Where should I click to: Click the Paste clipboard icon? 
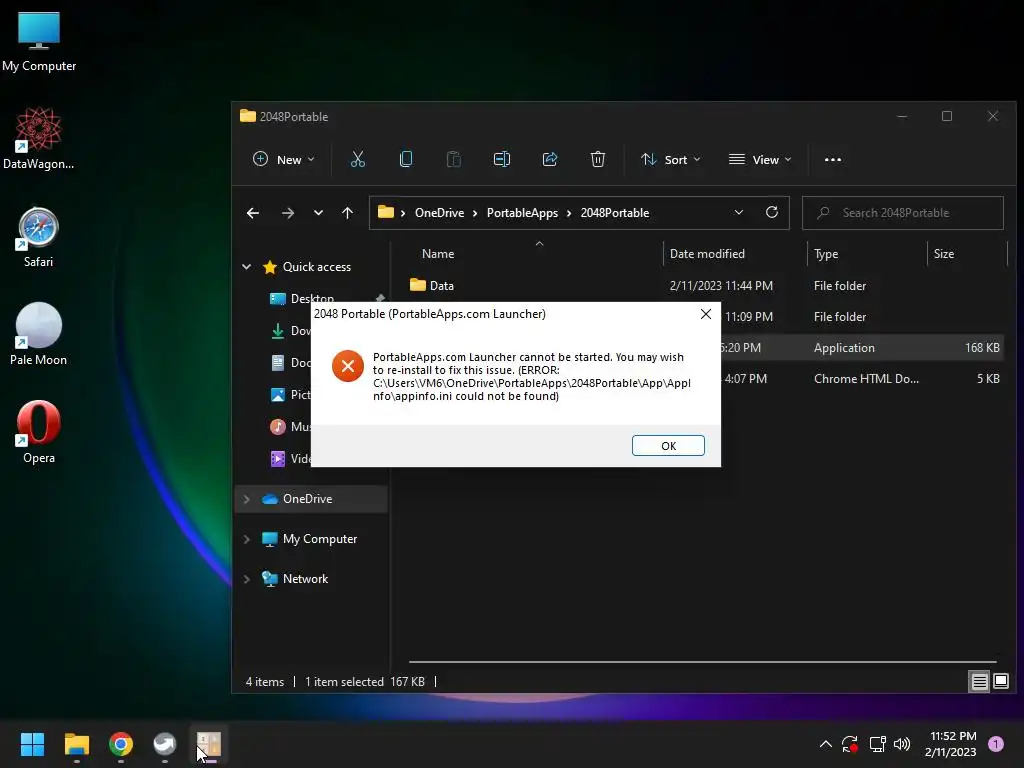pyautogui.click(x=453, y=159)
